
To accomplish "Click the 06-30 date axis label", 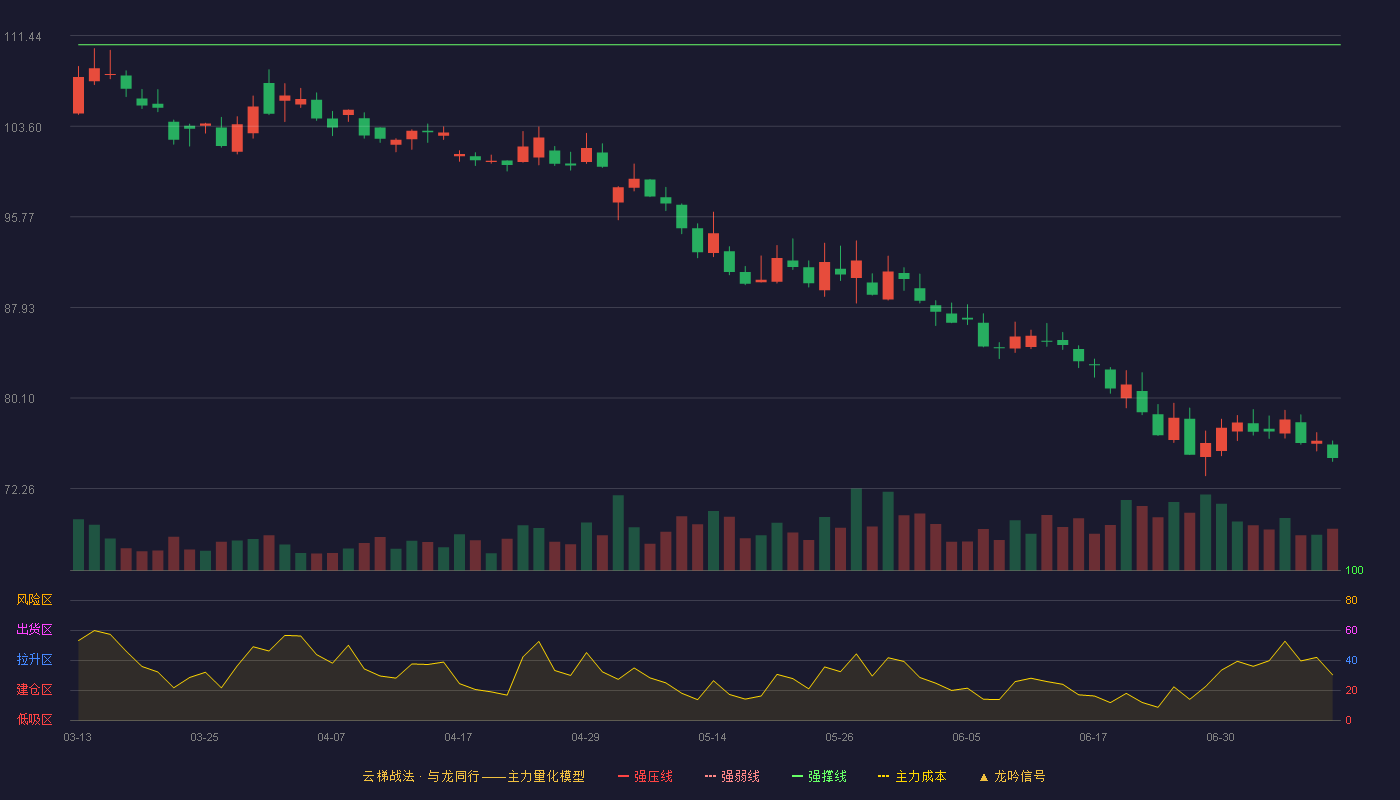I will click(x=1220, y=737).
